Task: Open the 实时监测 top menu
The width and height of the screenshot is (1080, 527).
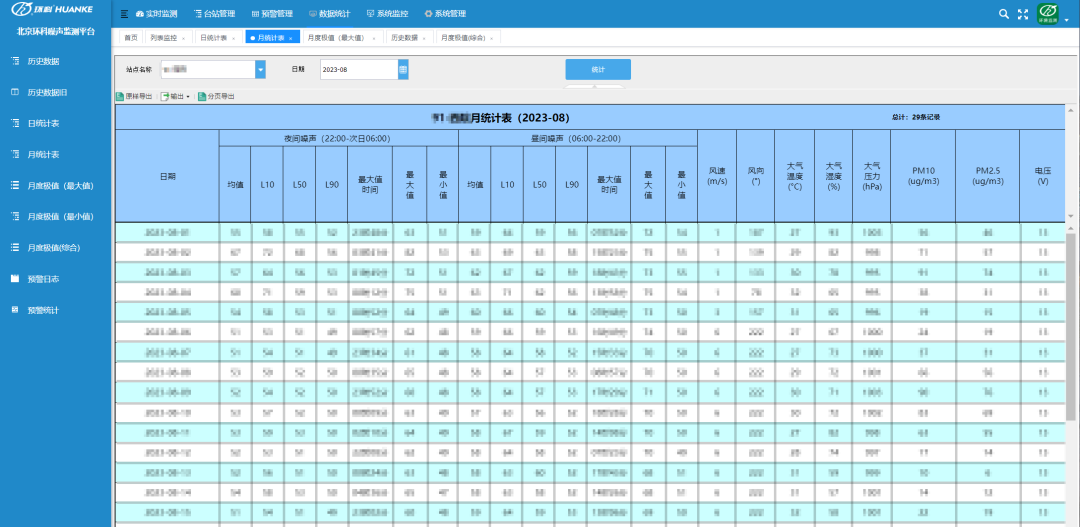Action: pyautogui.click(x=156, y=14)
